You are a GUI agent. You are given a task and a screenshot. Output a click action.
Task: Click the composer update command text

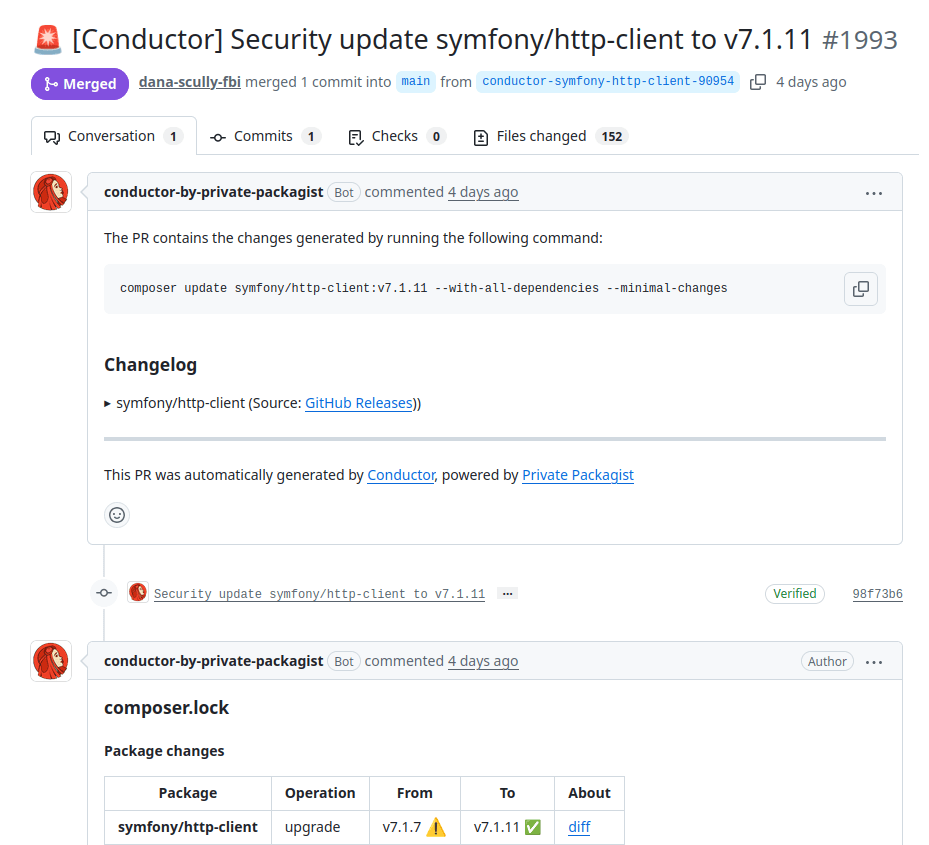click(x=424, y=289)
